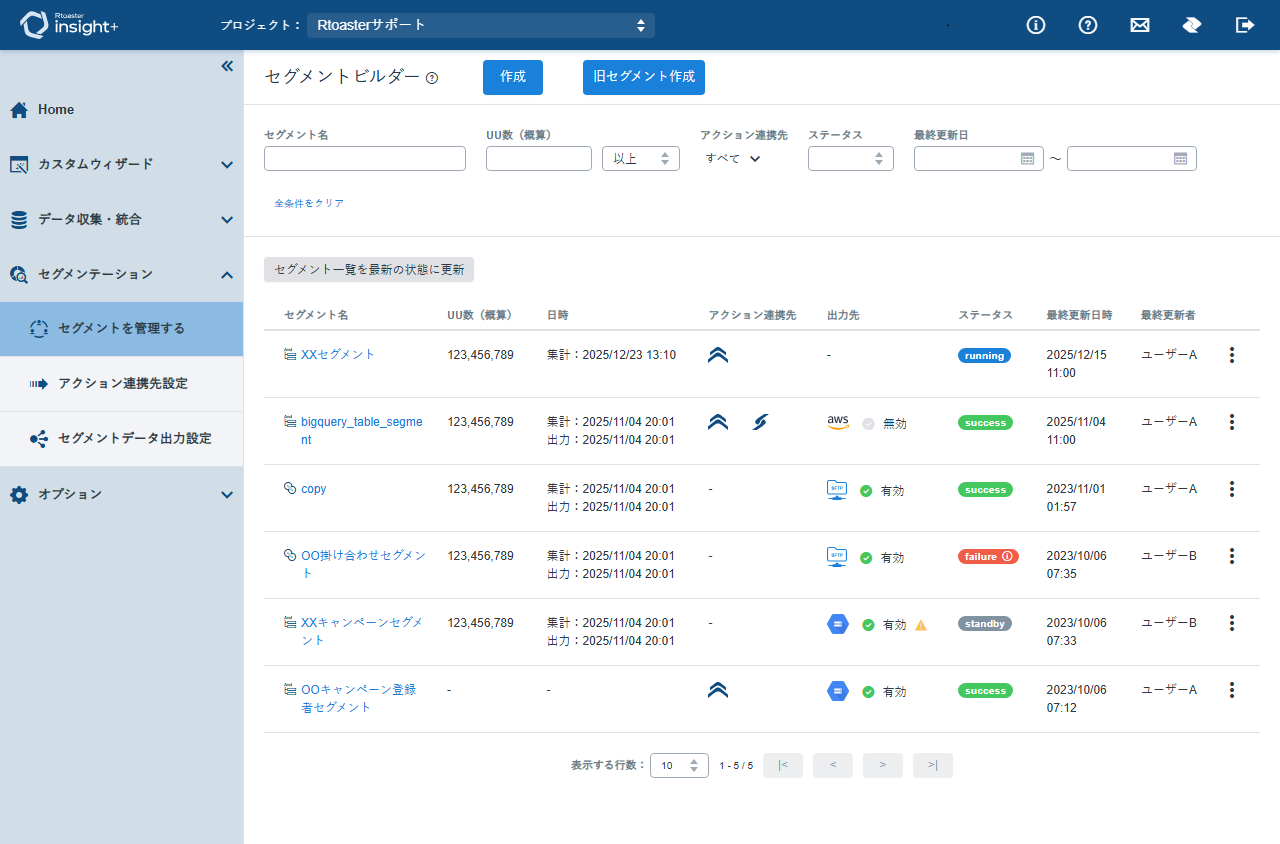Click the ステータス column header
Screen dimensions: 1280x844
click(x=985, y=315)
